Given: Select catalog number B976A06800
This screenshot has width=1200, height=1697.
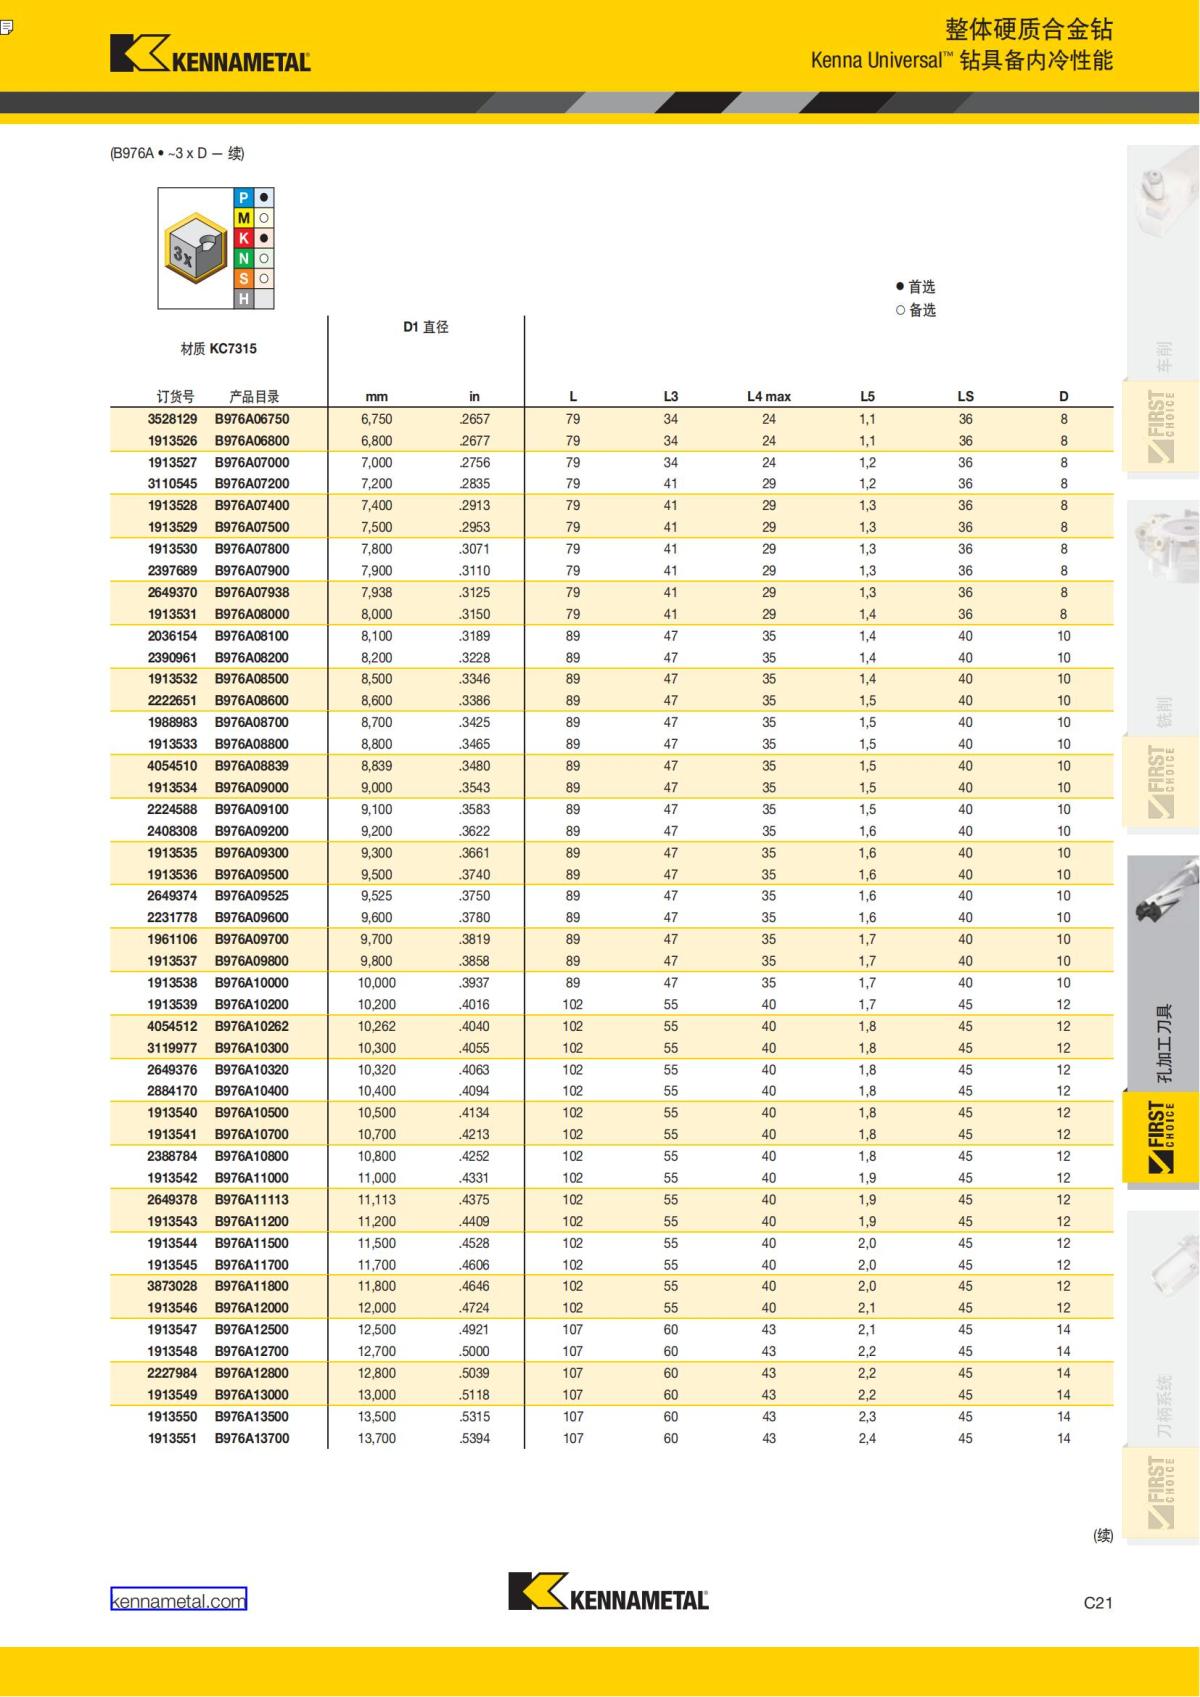Looking at the screenshot, I should [x=252, y=441].
